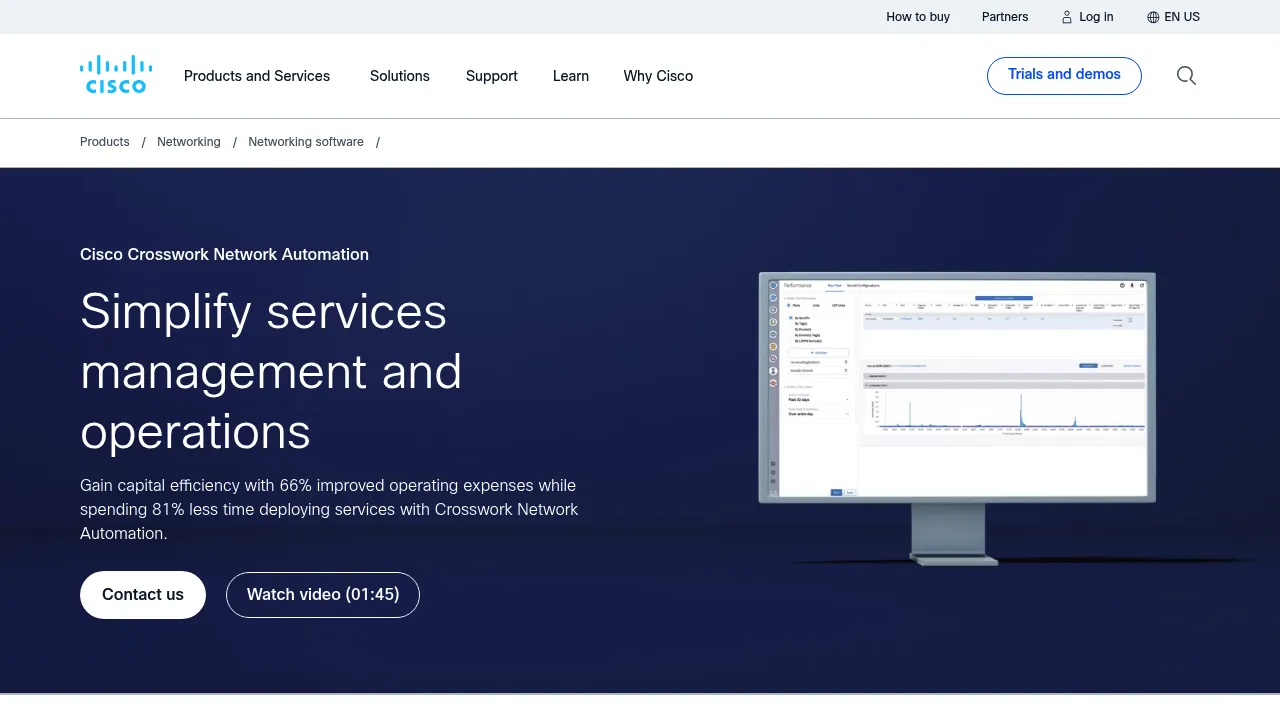Open the Learn menu
Screen dimensions: 1280x720
click(571, 76)
